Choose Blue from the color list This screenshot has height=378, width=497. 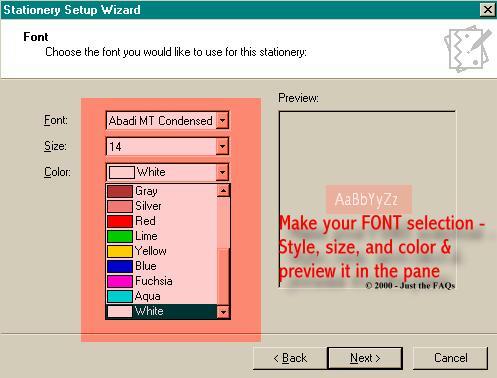click(161, 266)
